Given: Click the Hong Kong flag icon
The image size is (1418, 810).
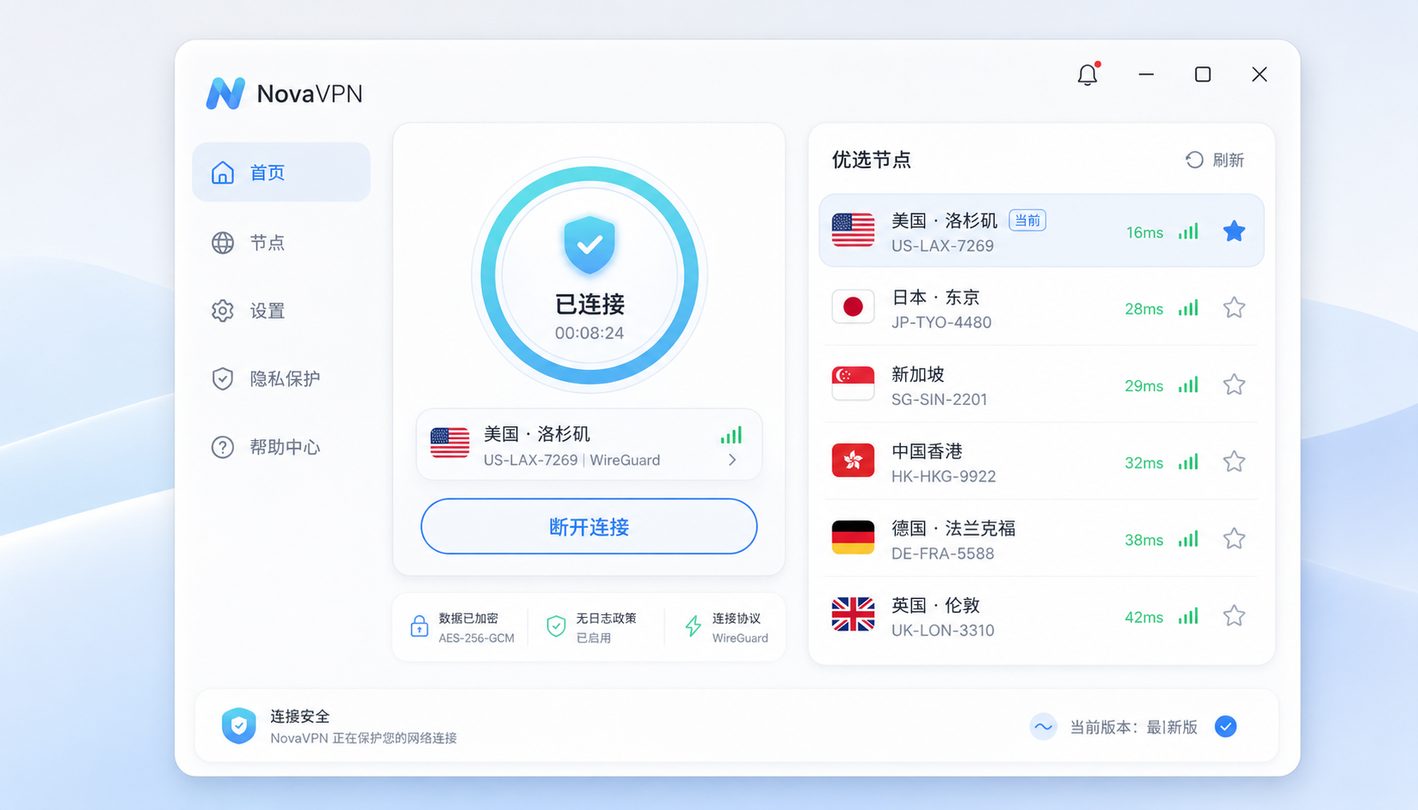Looking at the screenshot, I should [853, 461].
